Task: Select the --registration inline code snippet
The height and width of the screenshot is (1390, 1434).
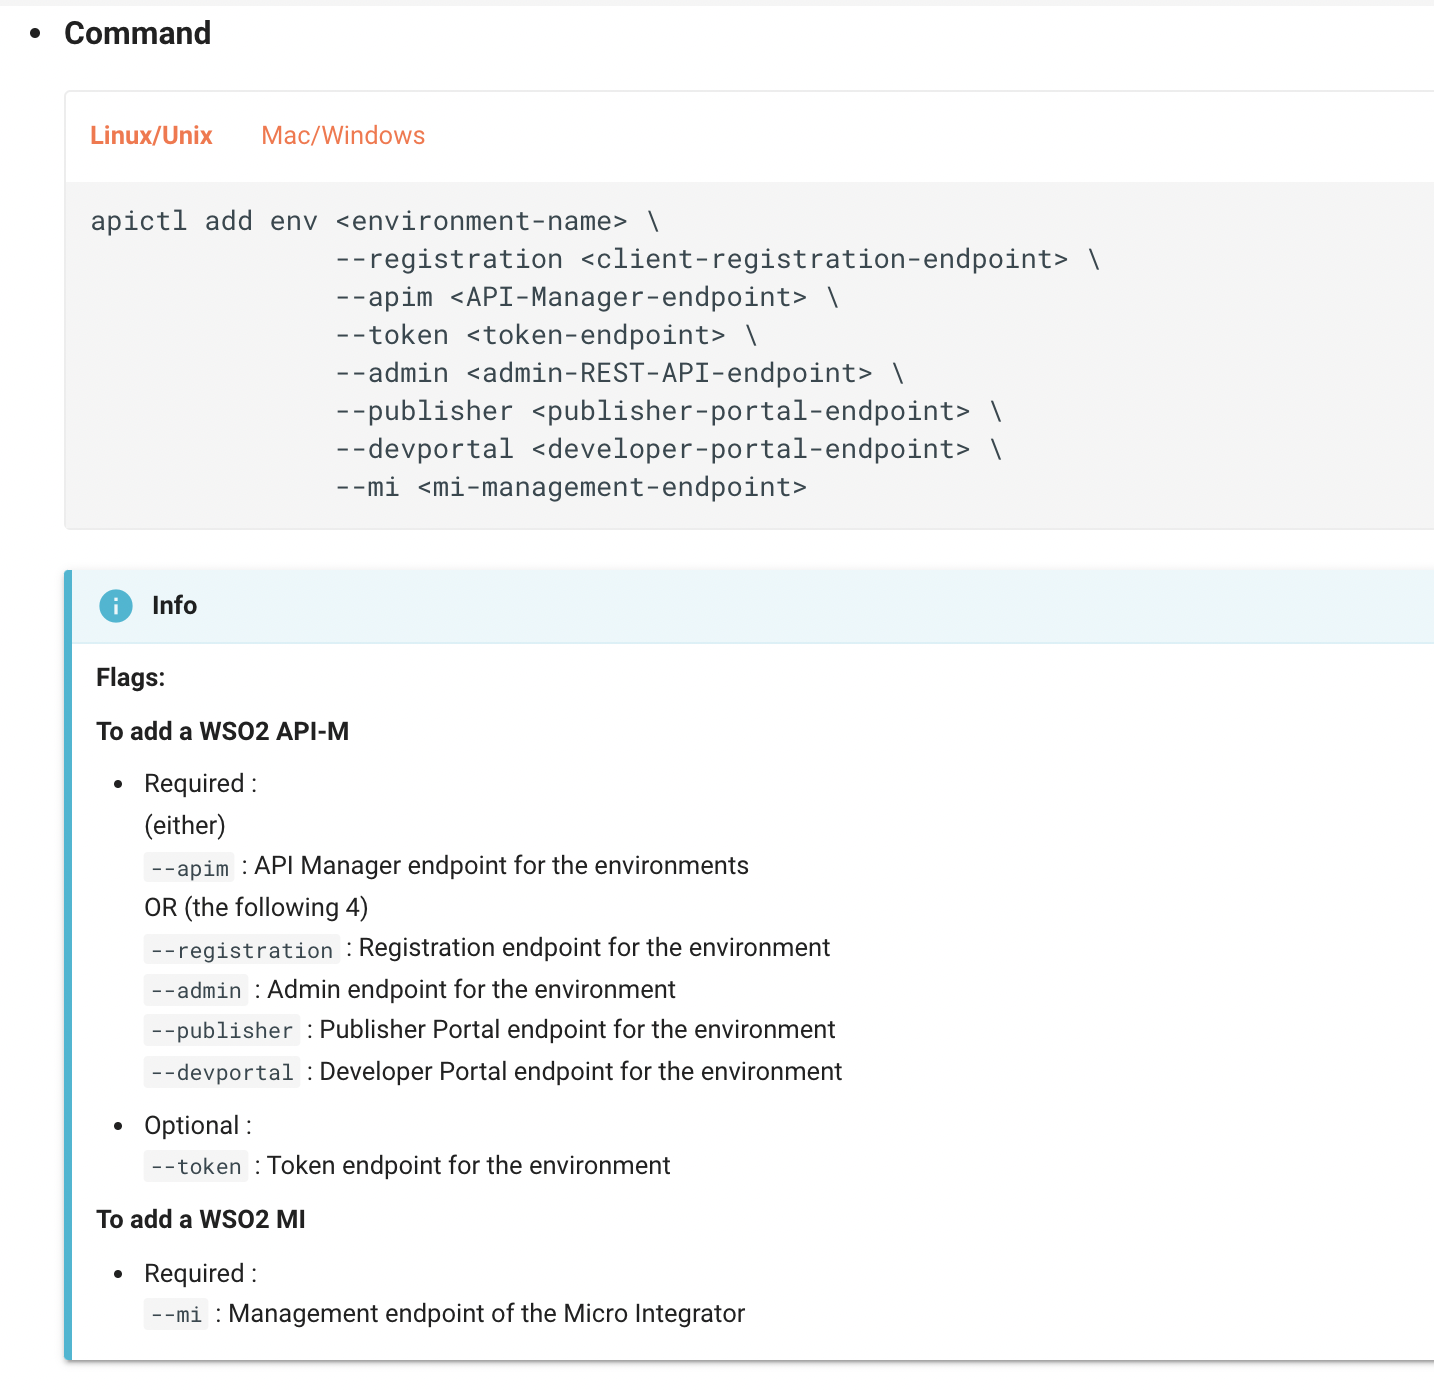Action: pyautogui.click(x=240, y=950)
